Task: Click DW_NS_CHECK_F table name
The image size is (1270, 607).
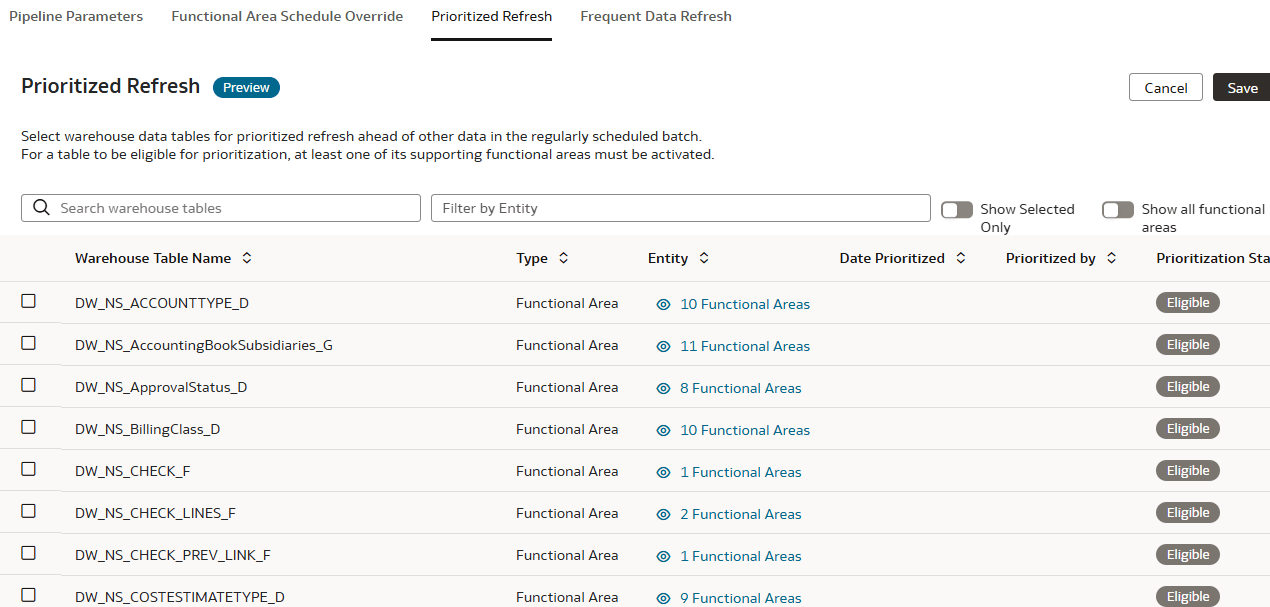Action: pyautogui.click(x=133, y=471)
